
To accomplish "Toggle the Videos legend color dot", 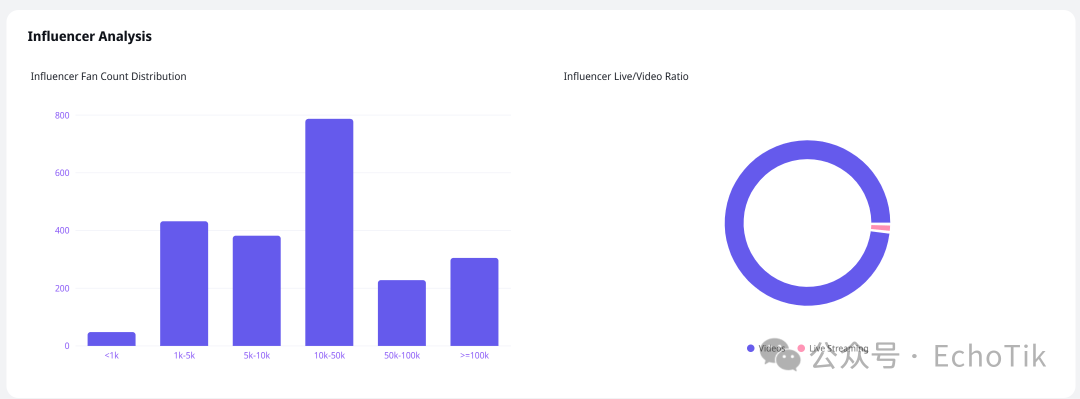I will tap(751, 349).
